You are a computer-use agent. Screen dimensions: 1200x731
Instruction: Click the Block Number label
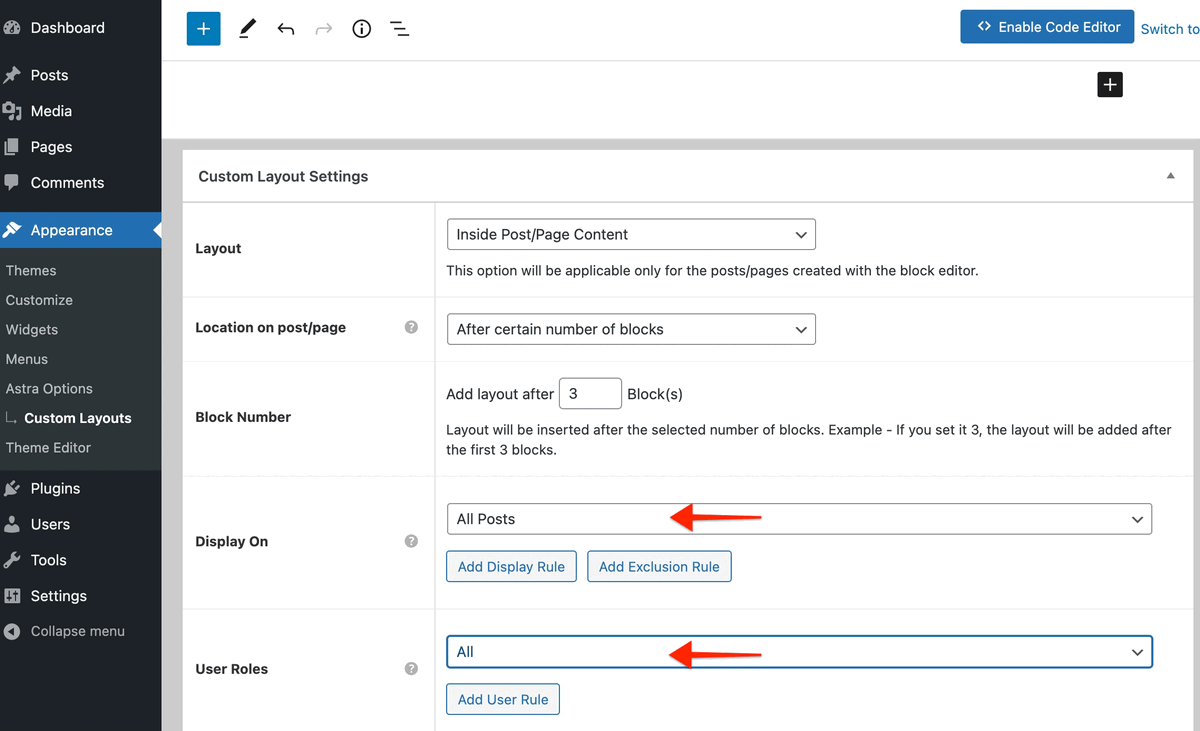[x=243, y=417]
